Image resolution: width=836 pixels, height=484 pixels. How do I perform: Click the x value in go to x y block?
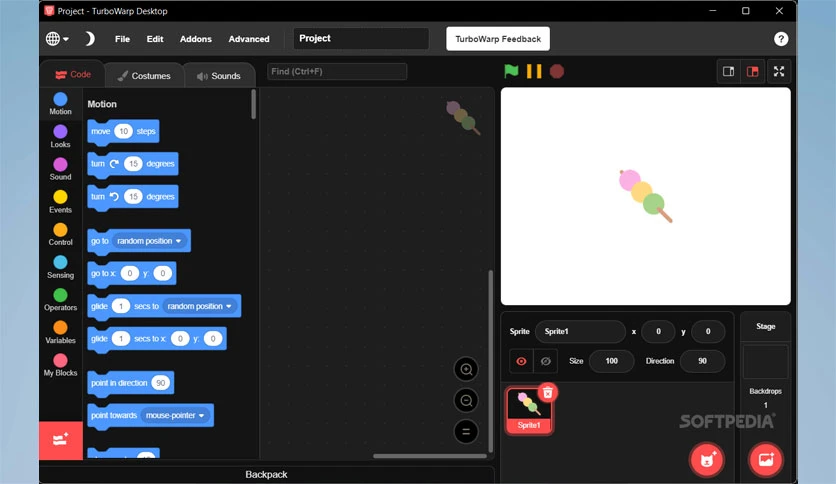click(130, 273)
